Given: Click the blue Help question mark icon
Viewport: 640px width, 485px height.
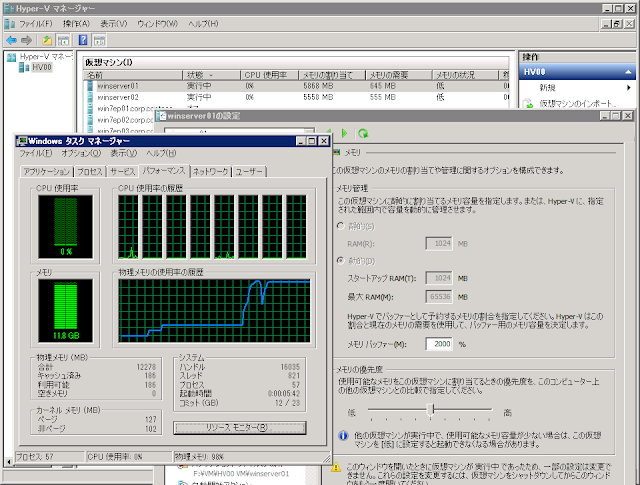Looking at the screenshot, I should [83, 40].
